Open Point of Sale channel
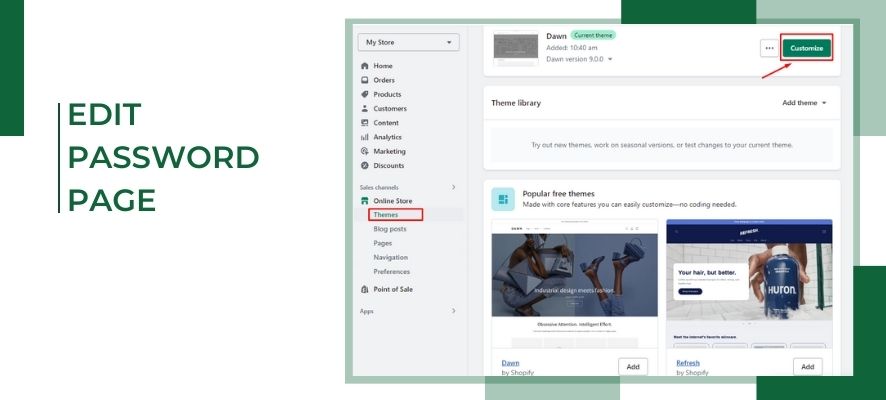Image resolution: width=886 pixels, height=400 pixels. click(x=393, y=289)
